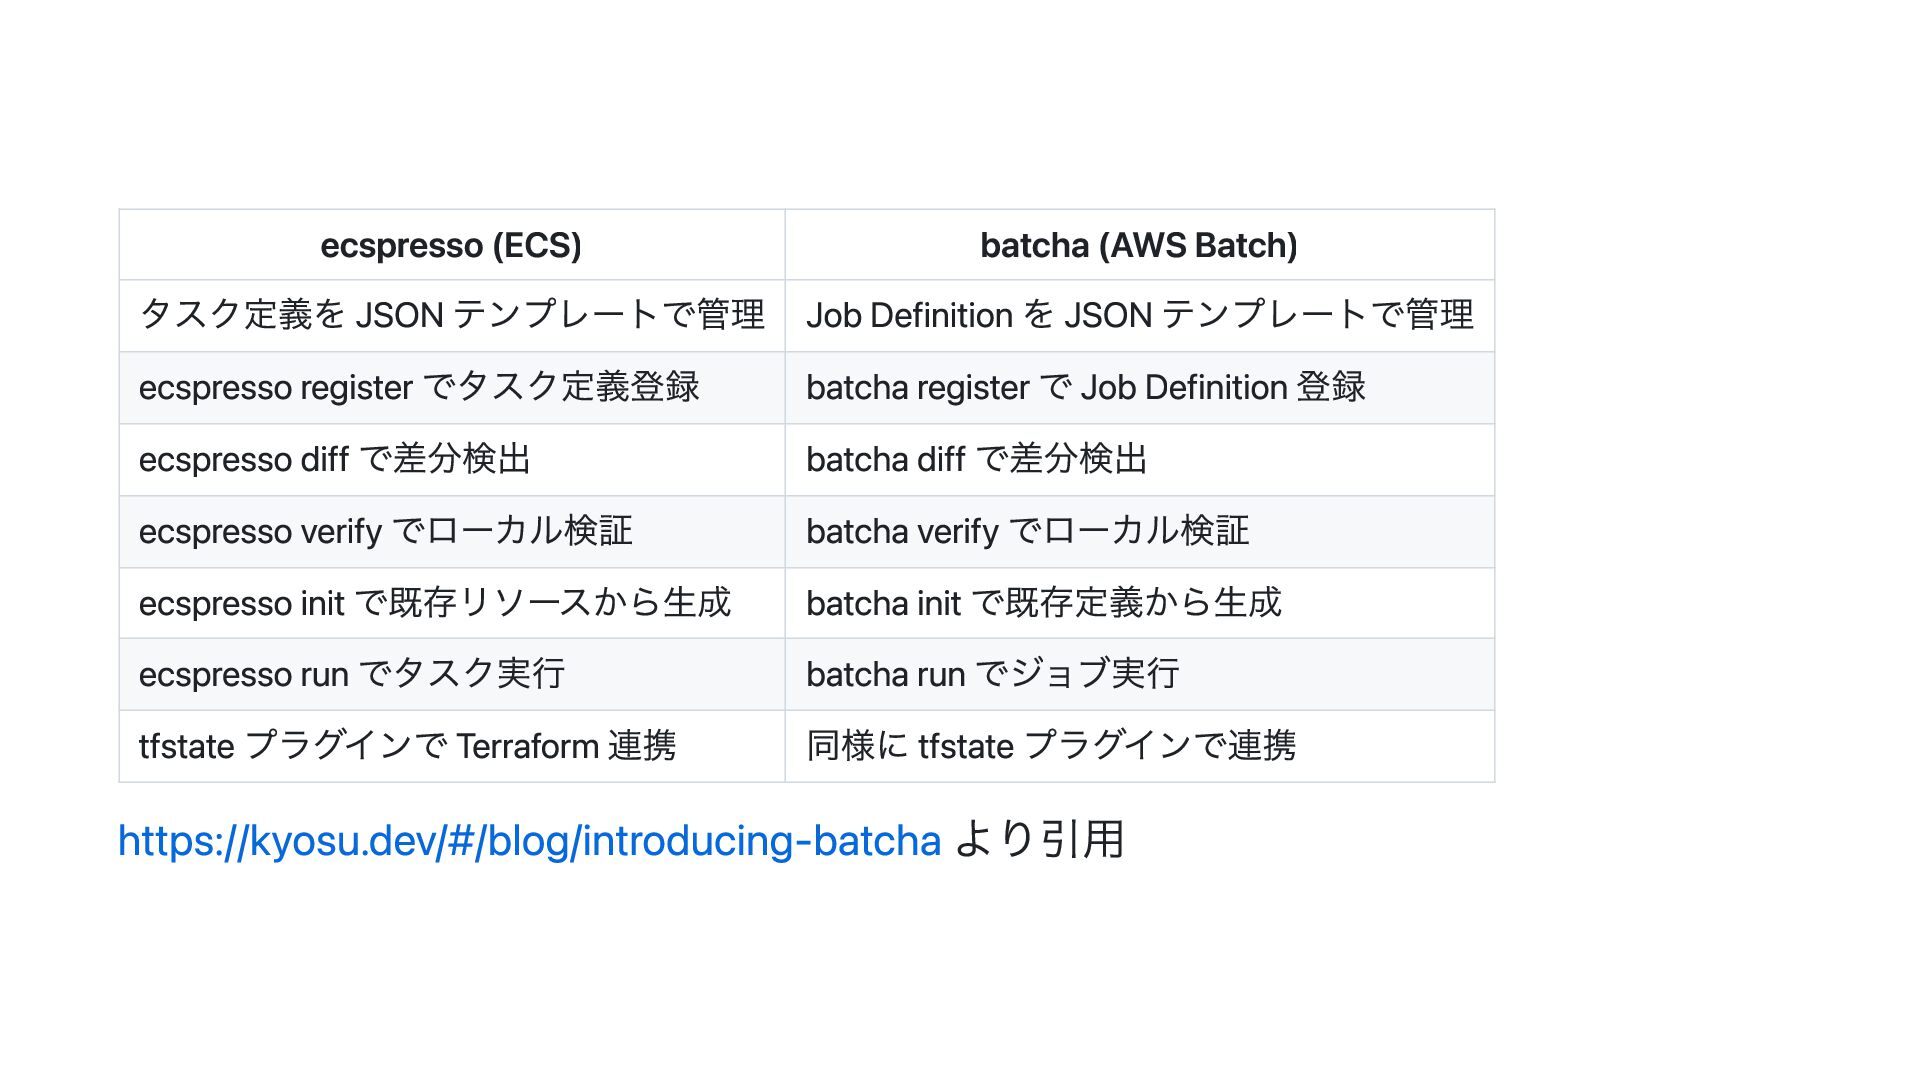Click the word "JSON" in the ecspresso column
This screenshot has width=1920, height=1080.
tap(399, 316)
